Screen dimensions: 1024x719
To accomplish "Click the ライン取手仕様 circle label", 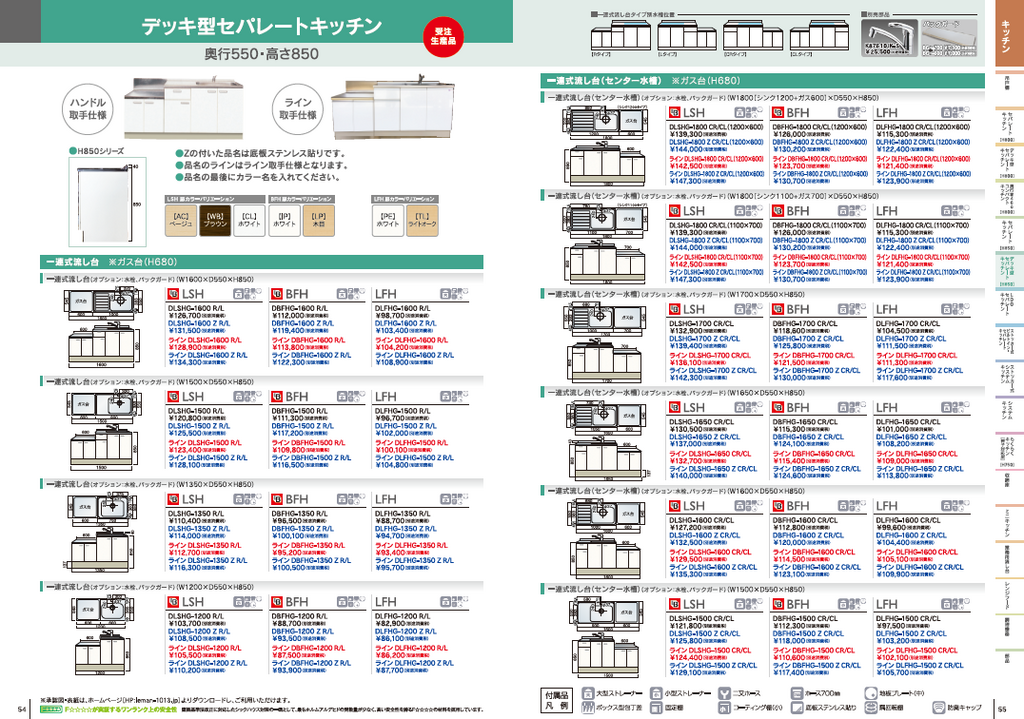I will (298, 108).
